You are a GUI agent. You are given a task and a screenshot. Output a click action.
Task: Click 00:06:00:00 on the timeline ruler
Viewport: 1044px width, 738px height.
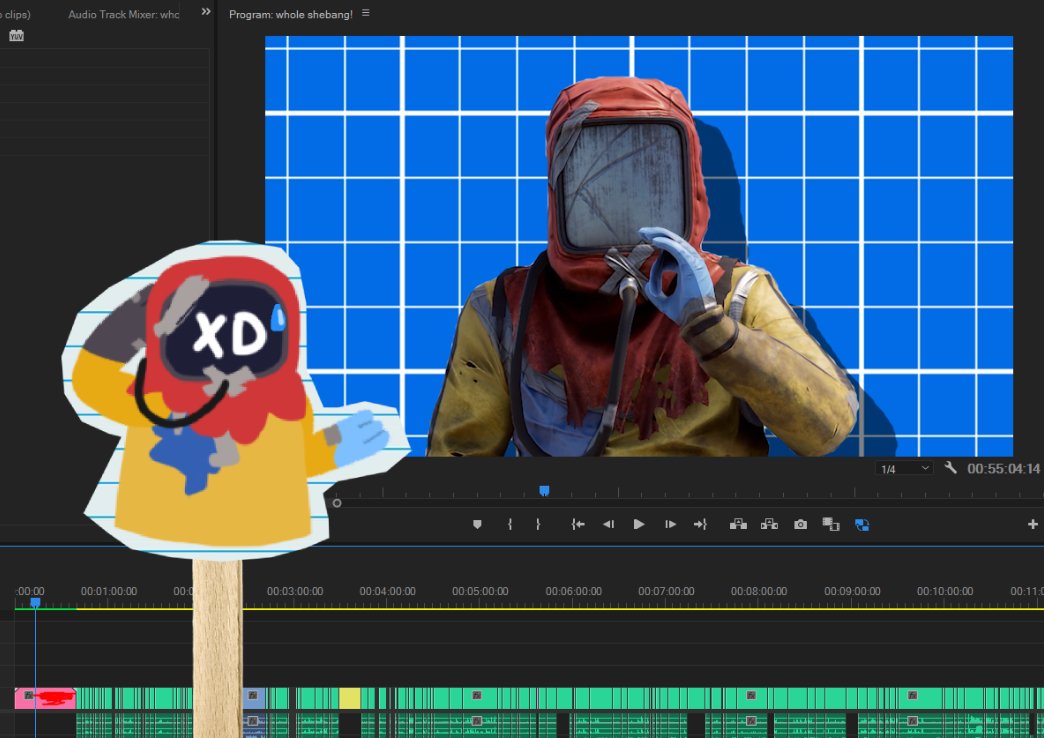tap(573, 591)
